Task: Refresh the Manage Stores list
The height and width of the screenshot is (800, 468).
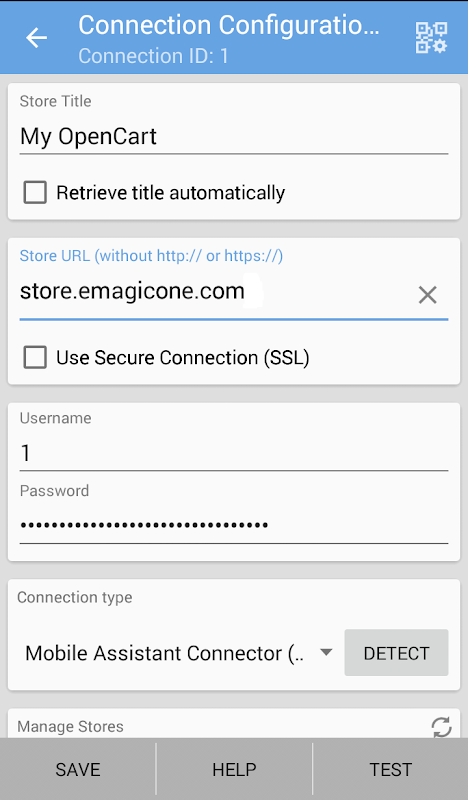Action: (441, 727)
